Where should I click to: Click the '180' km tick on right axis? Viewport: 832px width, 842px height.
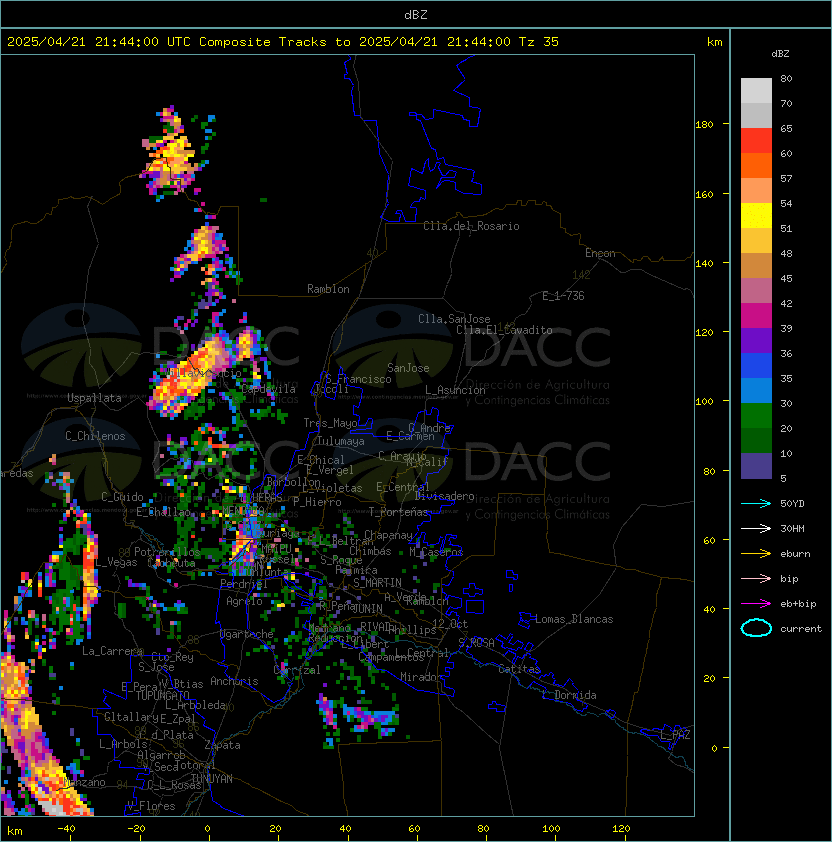pyautogui.click(x=704, y=125)
